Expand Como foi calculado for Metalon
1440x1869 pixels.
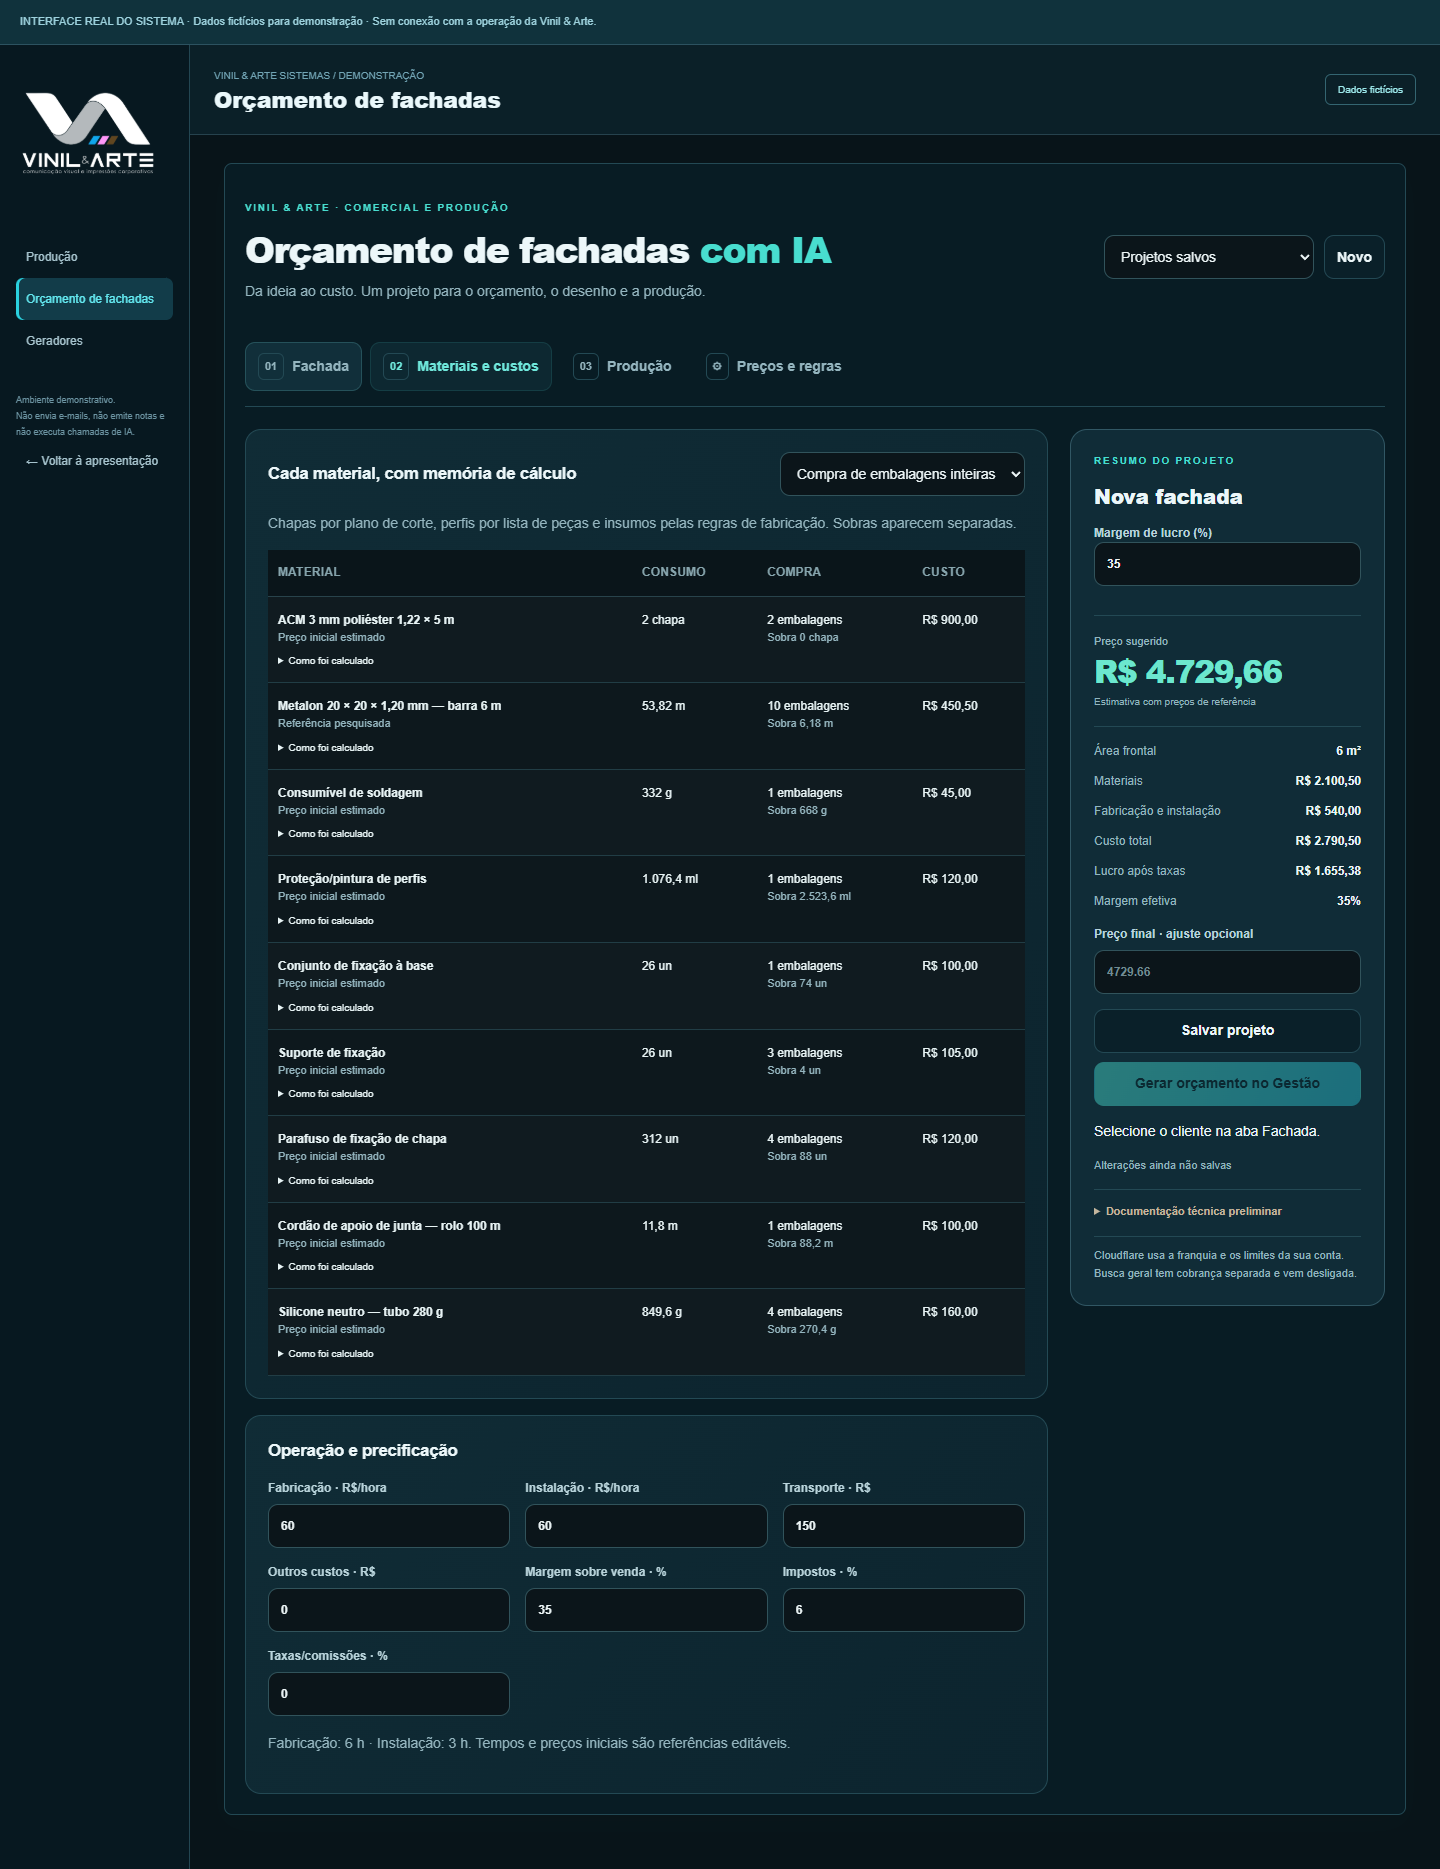pos(326,748)
